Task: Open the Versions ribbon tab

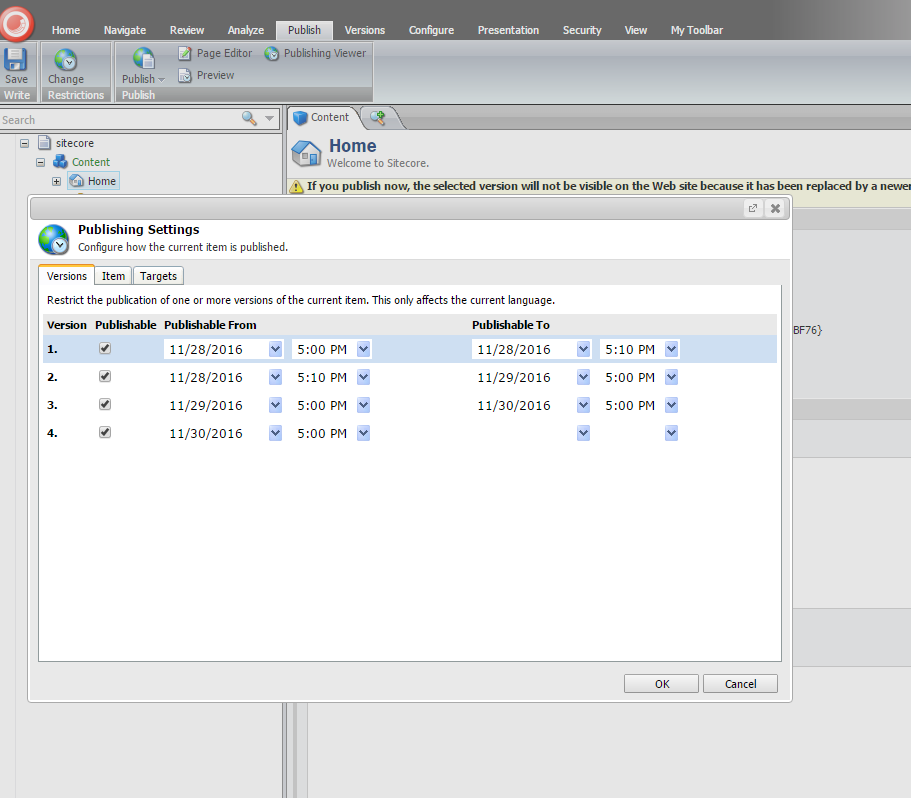Action: point(364,30)
